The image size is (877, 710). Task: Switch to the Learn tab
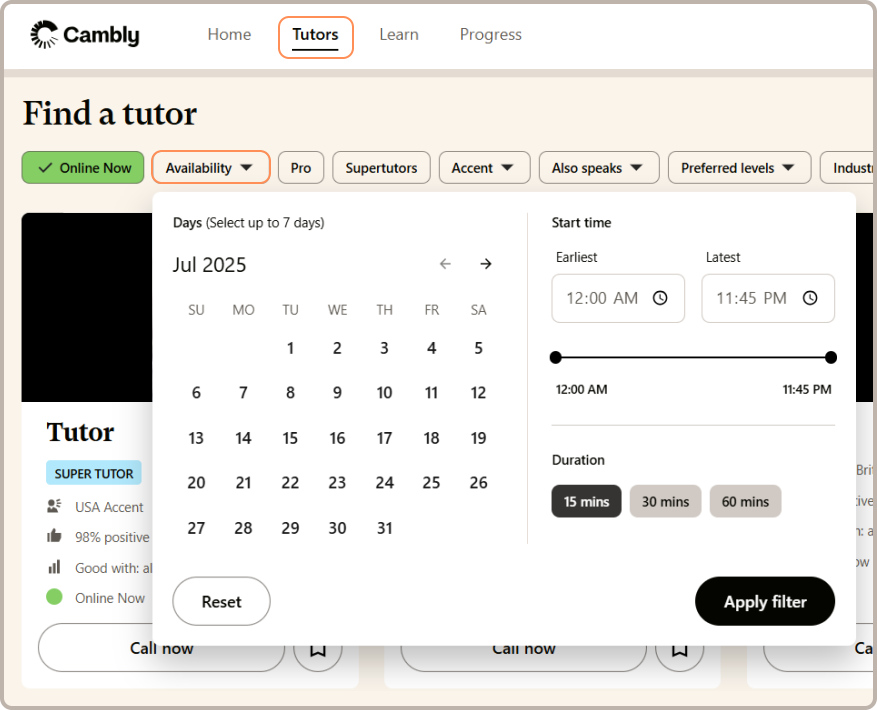tap(398, 35)
